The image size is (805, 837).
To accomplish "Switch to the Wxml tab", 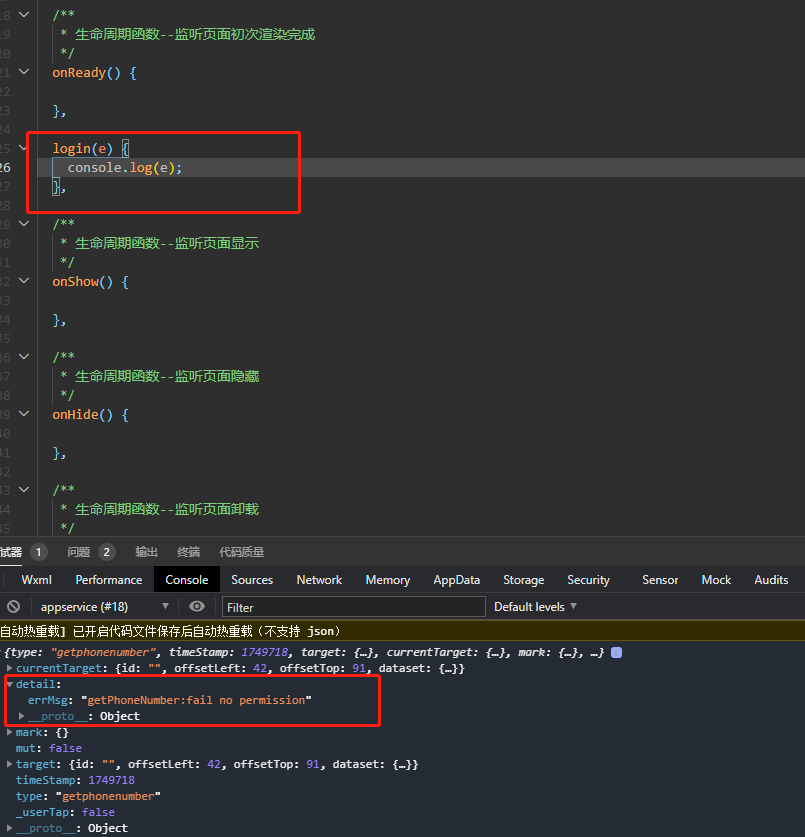I will click(x=36, y=580).
